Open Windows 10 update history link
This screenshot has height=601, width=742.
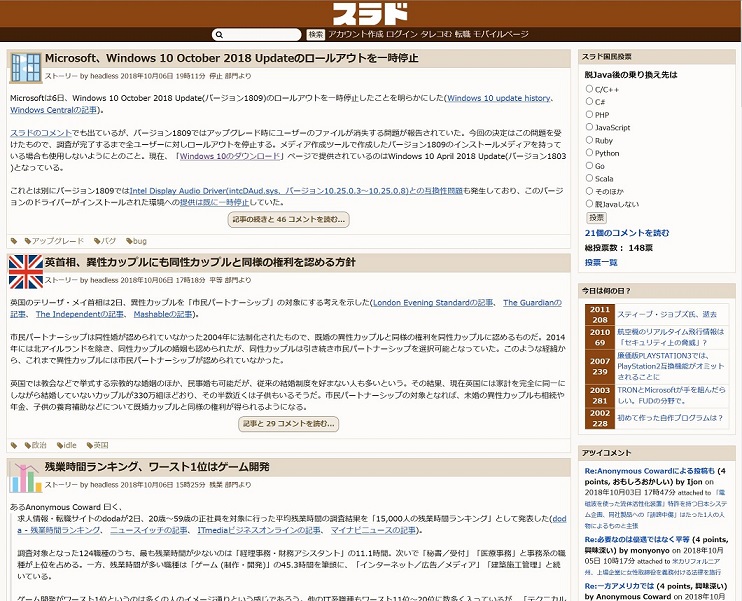pos(499,98)
